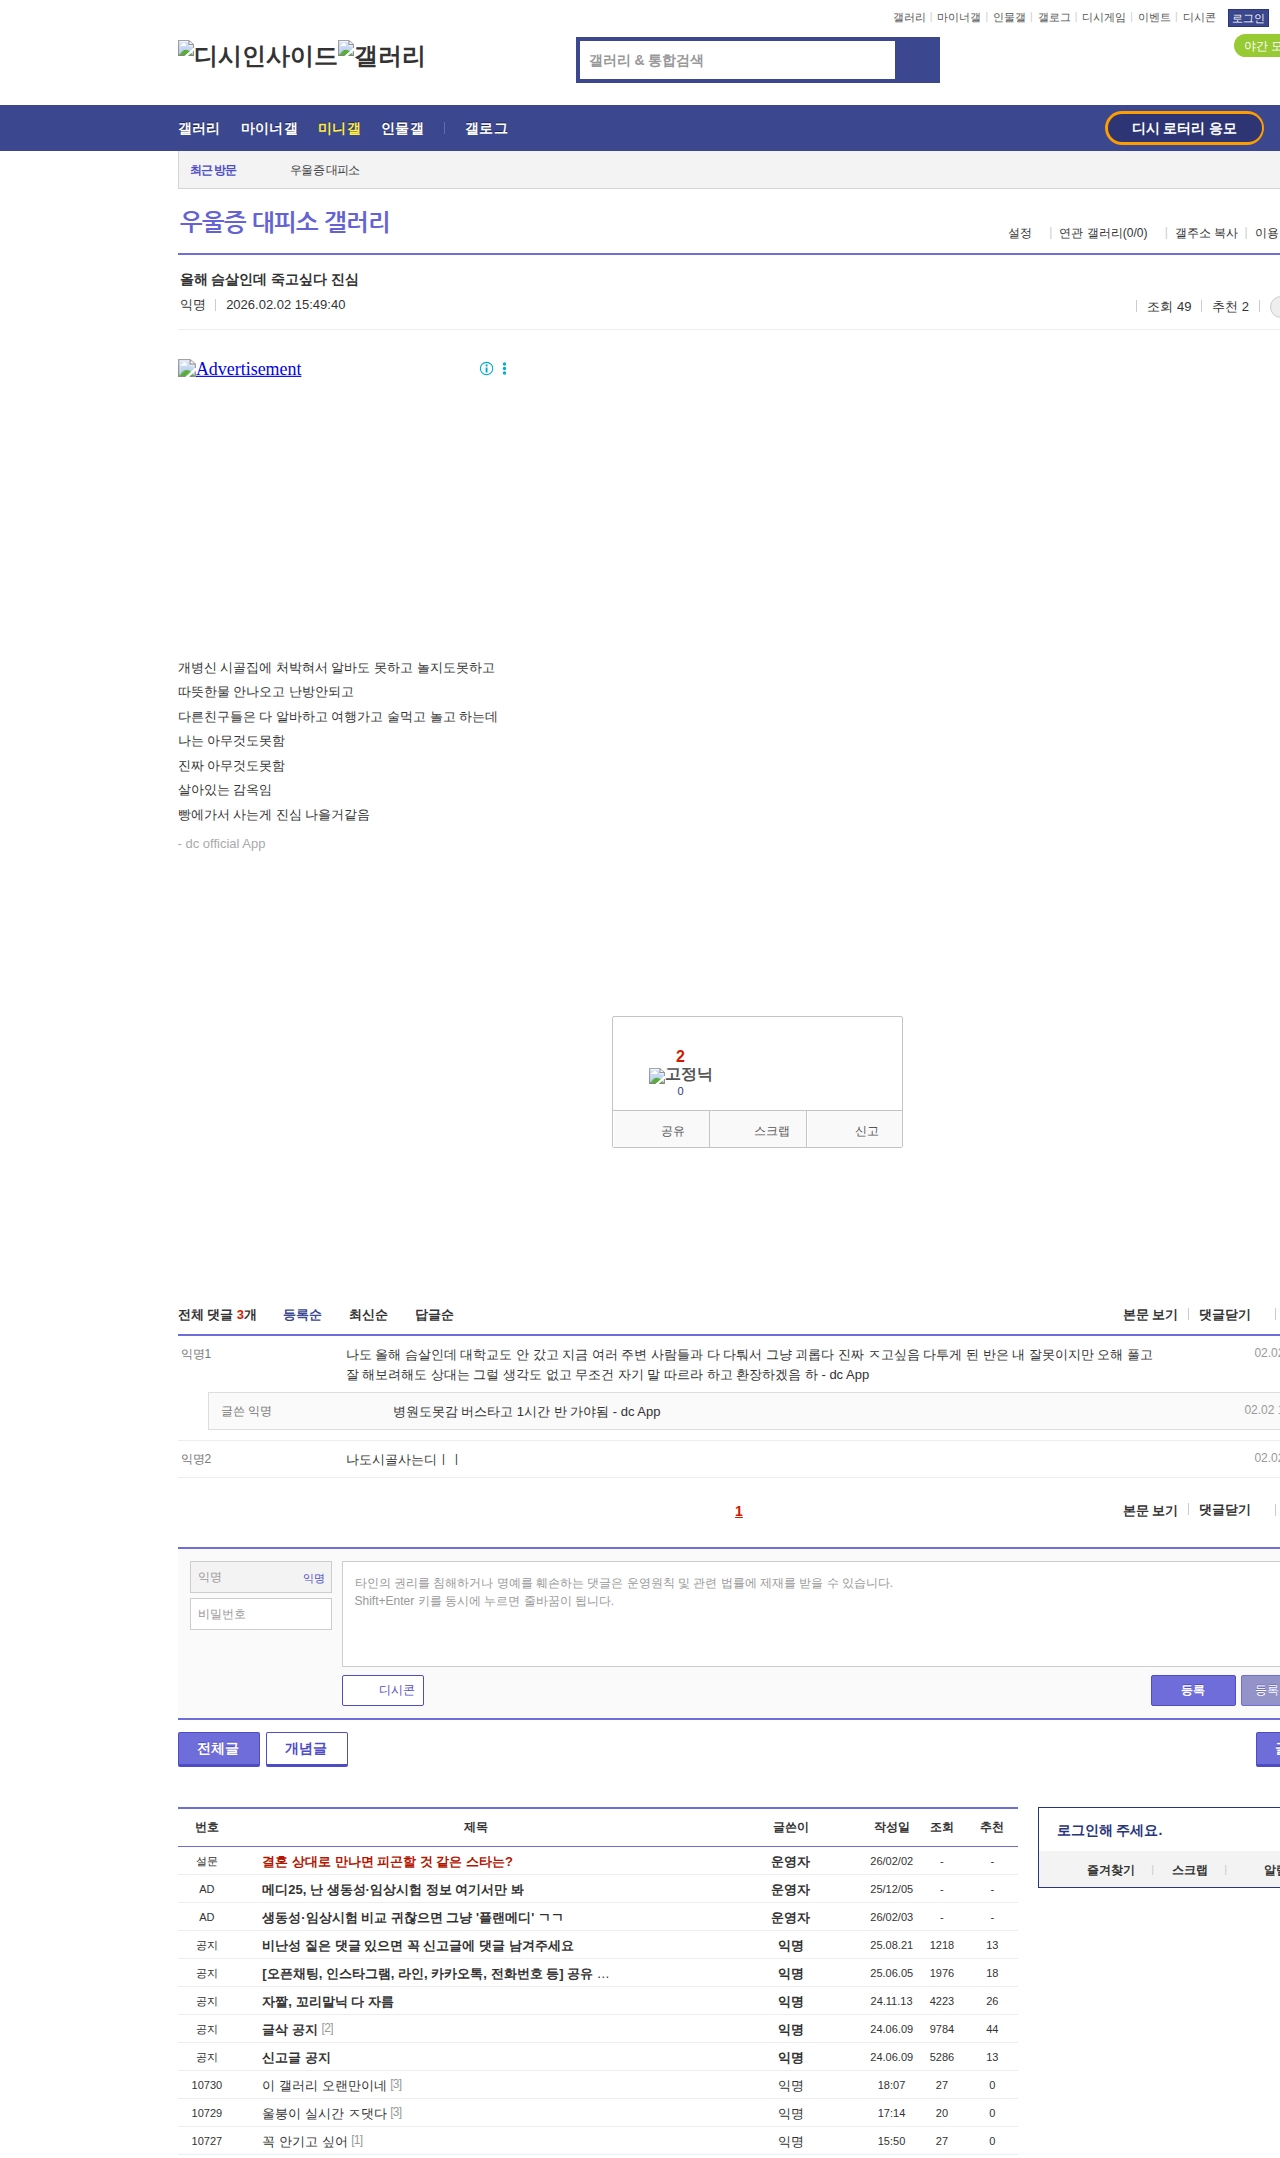Screen dimensions: 1280x2158
Task: Switch to the 개념글 tab
Action: 306,1749
